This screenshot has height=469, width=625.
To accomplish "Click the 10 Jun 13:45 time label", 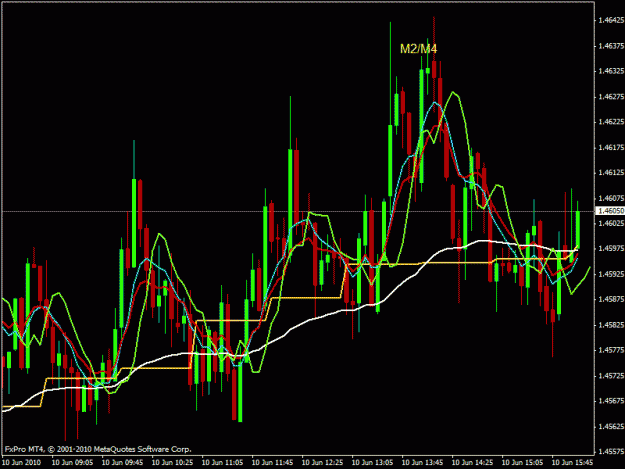I will point(423,462).
